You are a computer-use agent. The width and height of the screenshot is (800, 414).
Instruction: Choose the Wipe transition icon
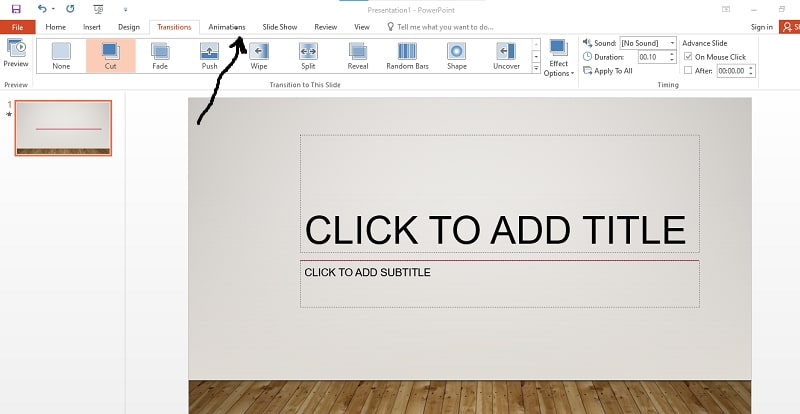(x=258, y=56)
